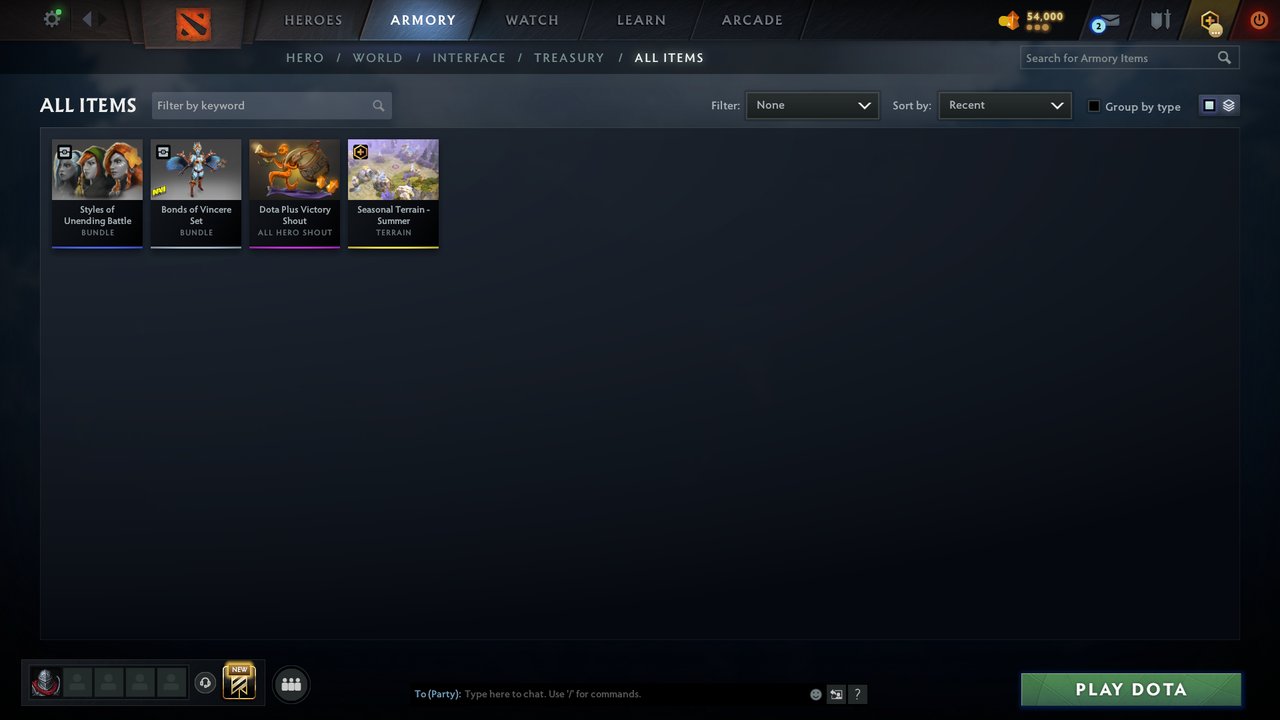This screenshot has width=1280, height=720.
Task: Open the WATCH main tab
Action: [x=532, y=20]
